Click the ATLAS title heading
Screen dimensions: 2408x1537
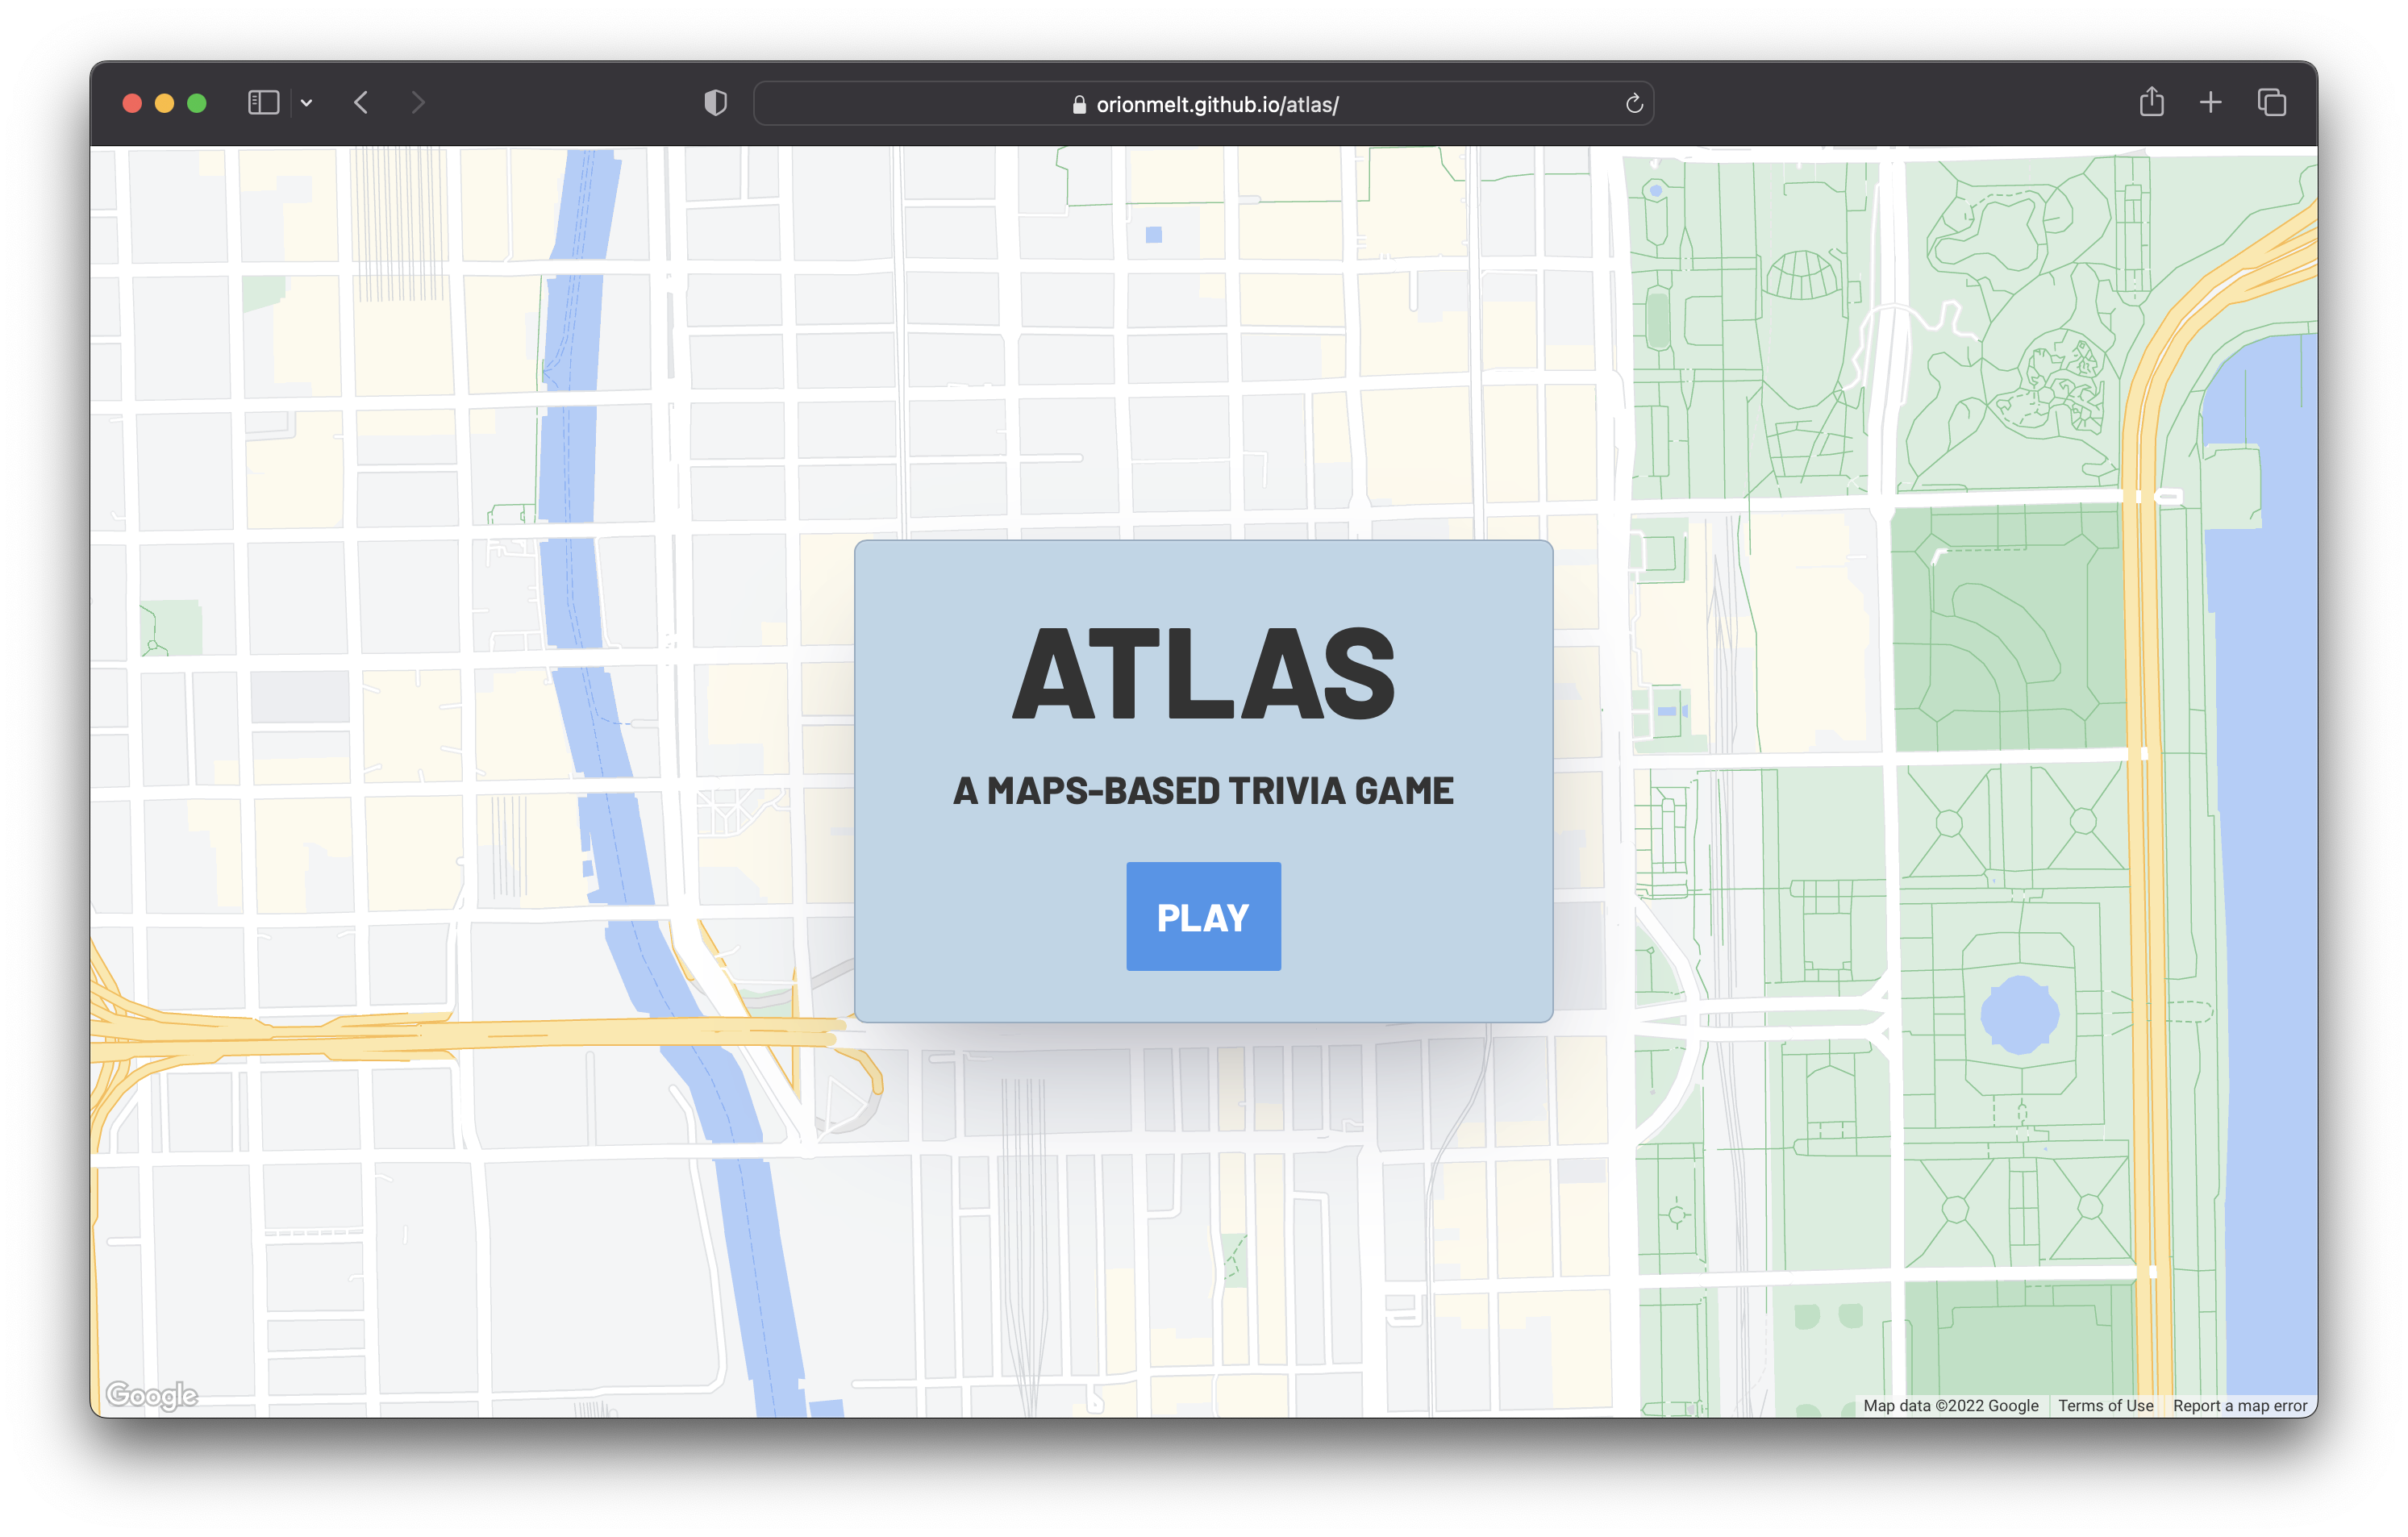coord(1203,673)
